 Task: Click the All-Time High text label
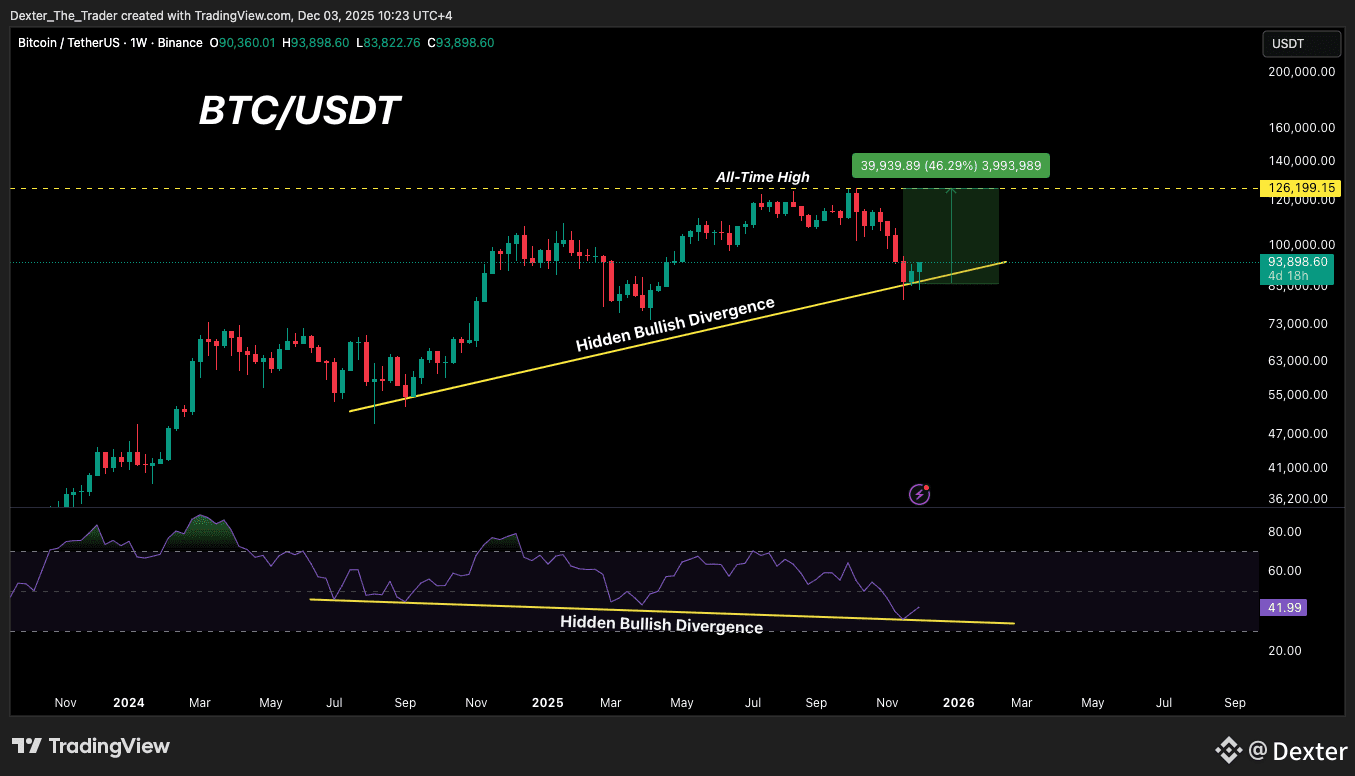(763, 177)
